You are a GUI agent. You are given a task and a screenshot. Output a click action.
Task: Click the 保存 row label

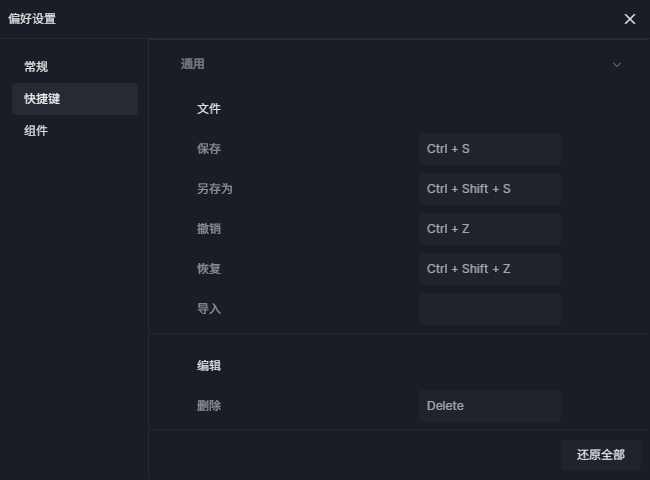(x=209, y=149)
